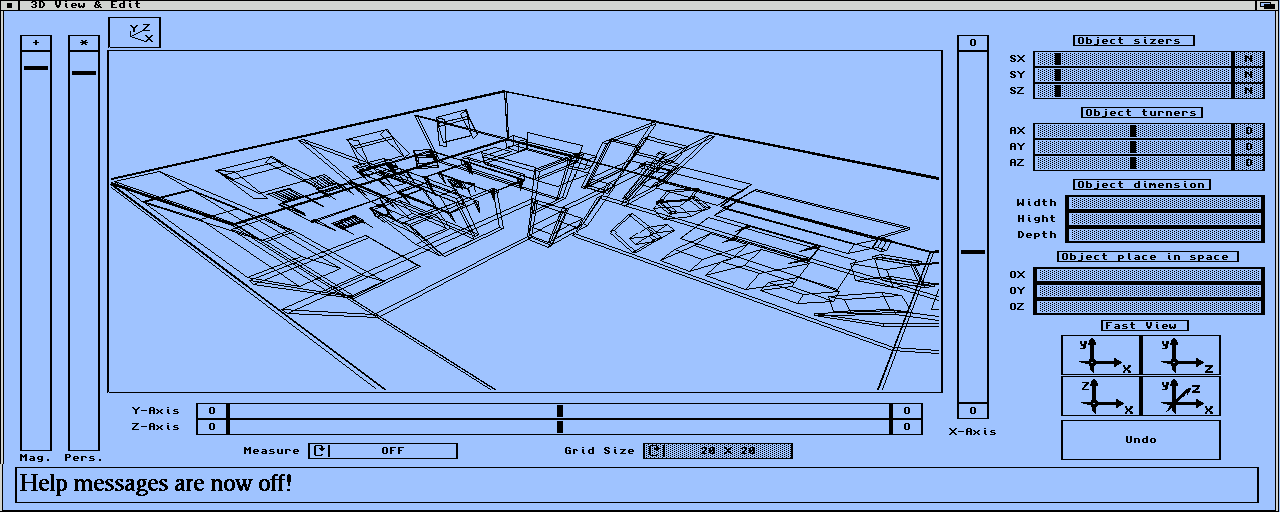Image resolution: width=1280 pixels, height=512 pixels.
Task: Click the Width dimension field
Action: (x=1165, y=203)
